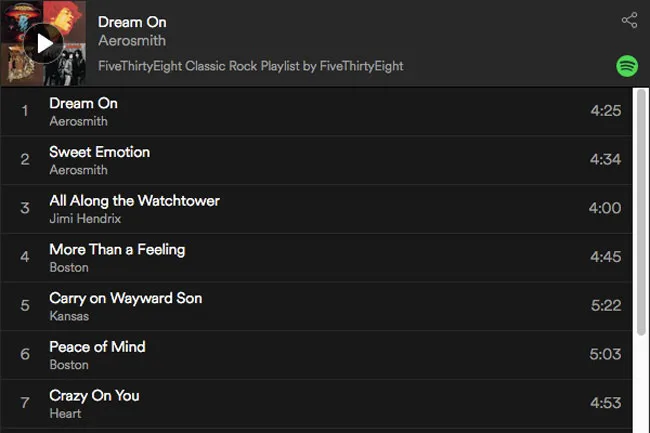The height and width of the screenshot is (433, 650).
Task: Select Crazy On You by Heart
Action: click(316, 404)
